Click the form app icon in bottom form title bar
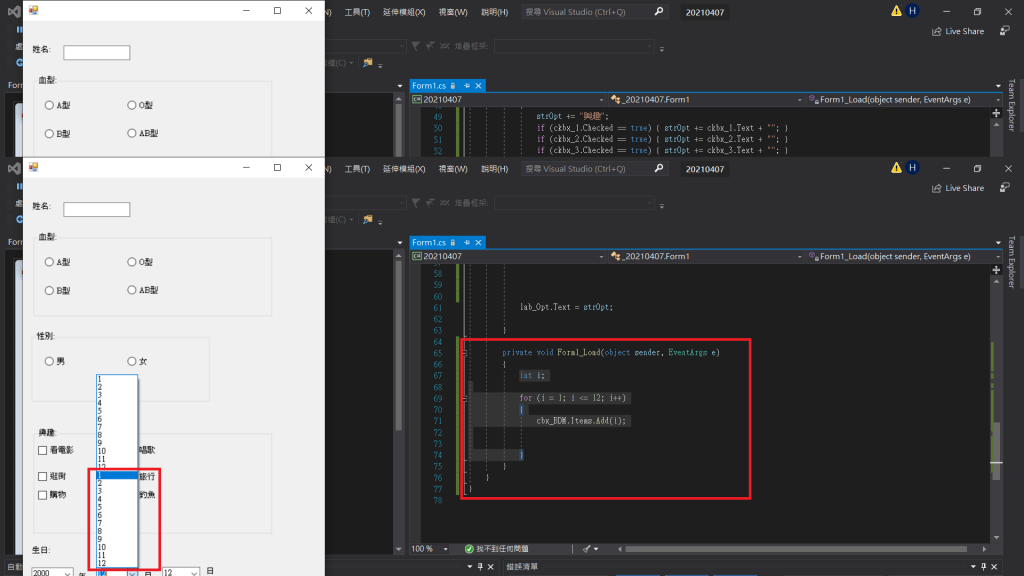Image resolution: width=1024 pixels, height=576 pixels. 34,167
